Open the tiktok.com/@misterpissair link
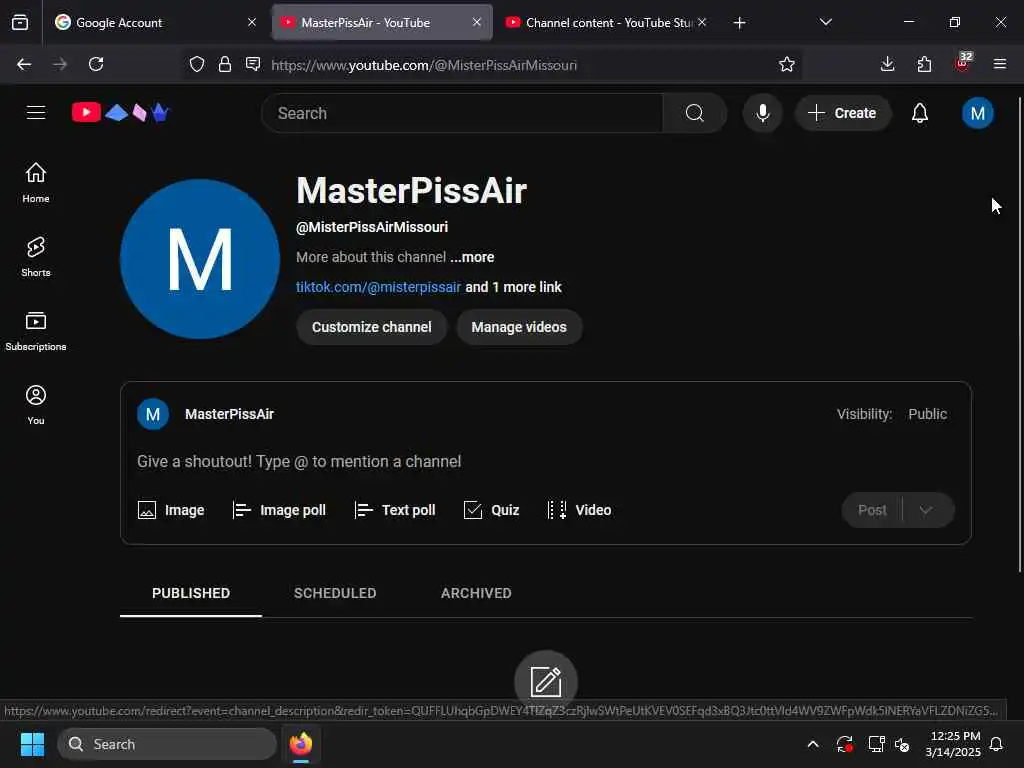 click(x=378, y=287)
